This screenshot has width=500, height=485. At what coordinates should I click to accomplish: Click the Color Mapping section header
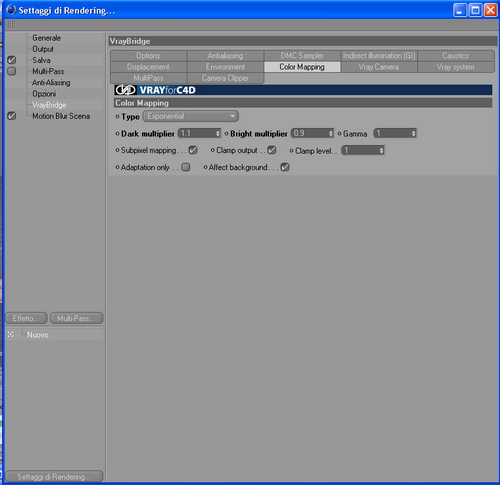pos(303,103)
